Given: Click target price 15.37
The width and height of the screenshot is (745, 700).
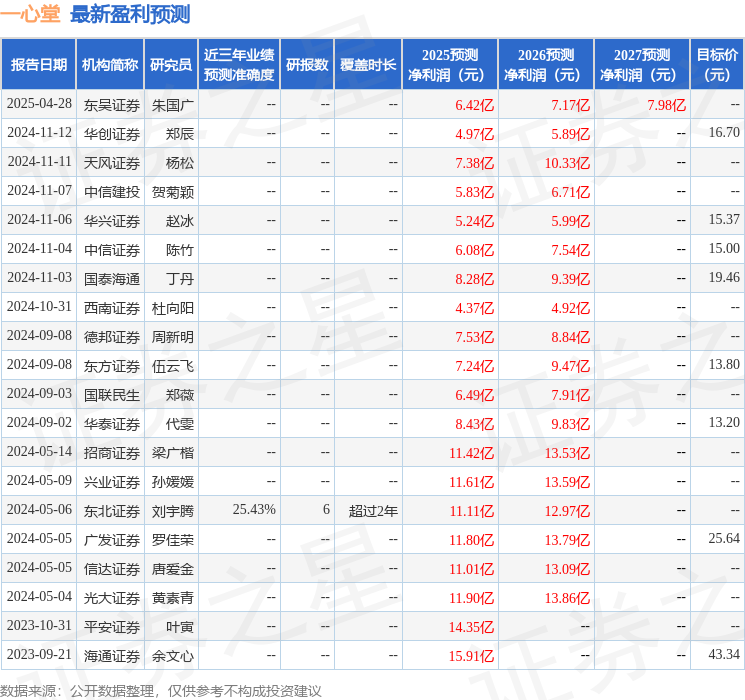Looking at the screenshot, I should (724, 220).
